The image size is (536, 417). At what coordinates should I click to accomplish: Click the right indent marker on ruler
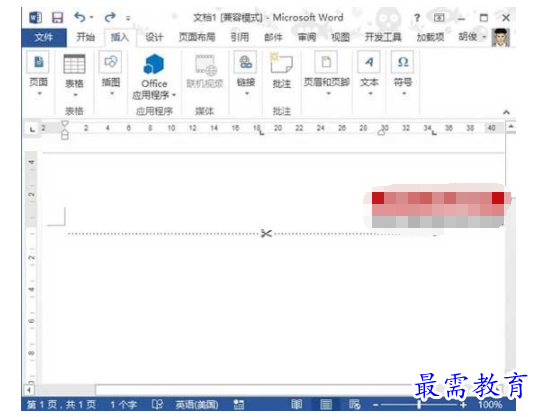pos(381,132)
